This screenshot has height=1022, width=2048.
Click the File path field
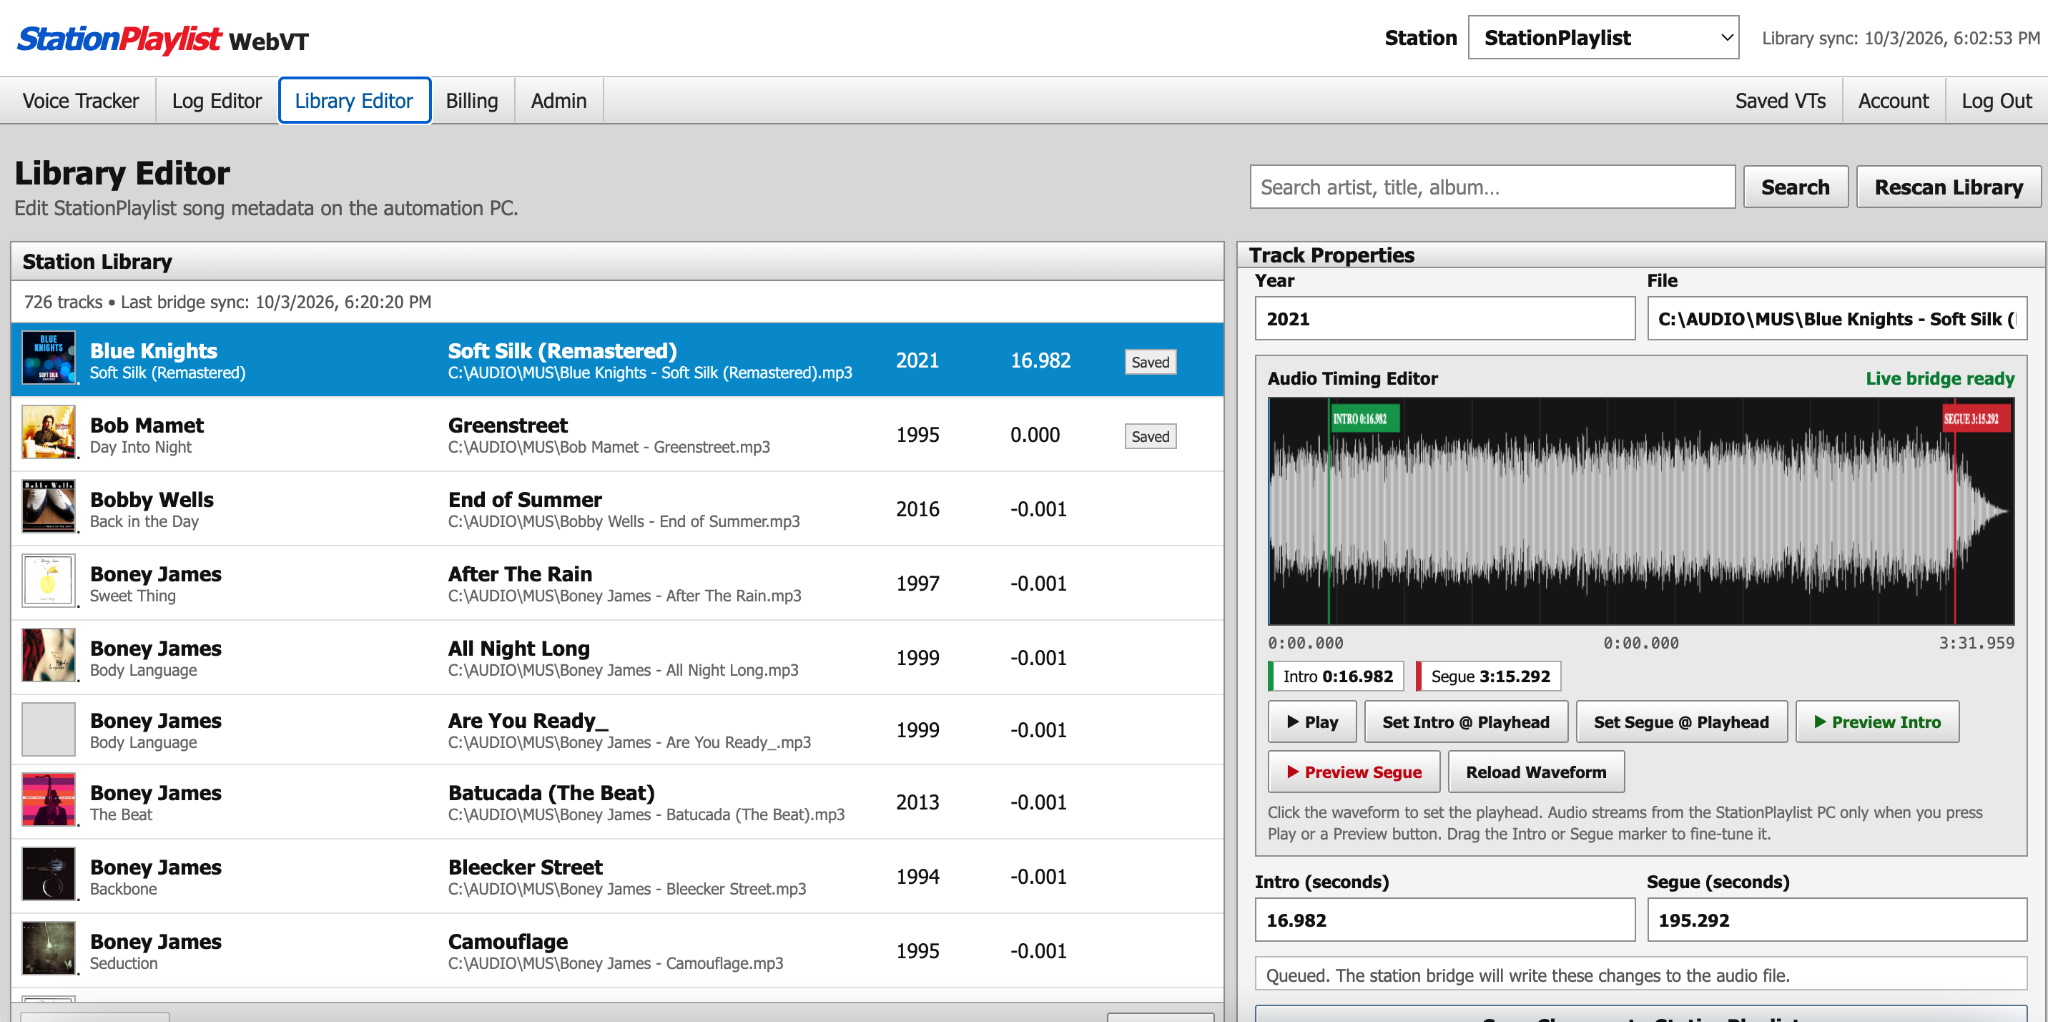coord(1836,319)
